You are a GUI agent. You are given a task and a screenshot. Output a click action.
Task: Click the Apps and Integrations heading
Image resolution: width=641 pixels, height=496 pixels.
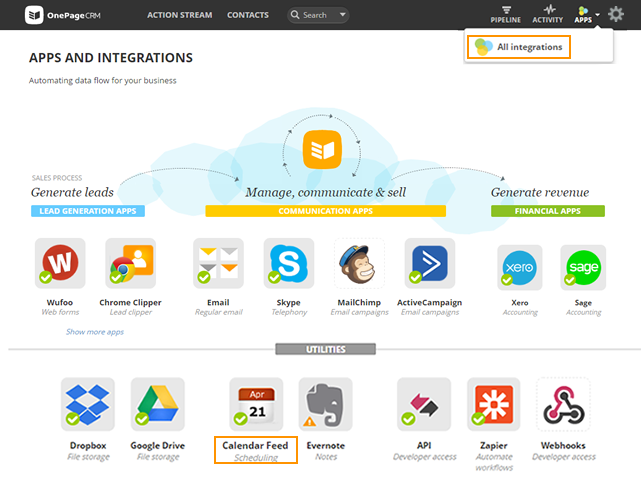111,58
